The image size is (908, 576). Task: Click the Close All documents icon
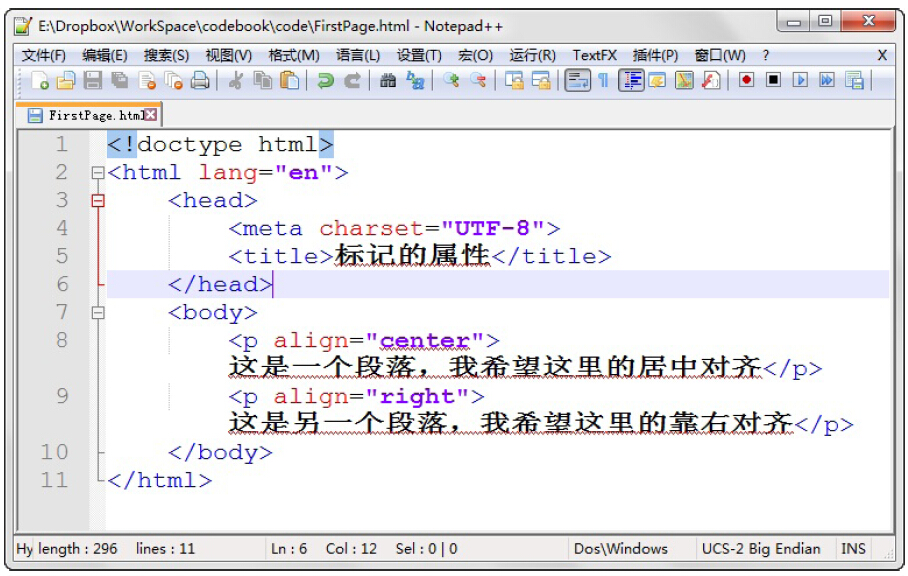[x=174, y=80]
